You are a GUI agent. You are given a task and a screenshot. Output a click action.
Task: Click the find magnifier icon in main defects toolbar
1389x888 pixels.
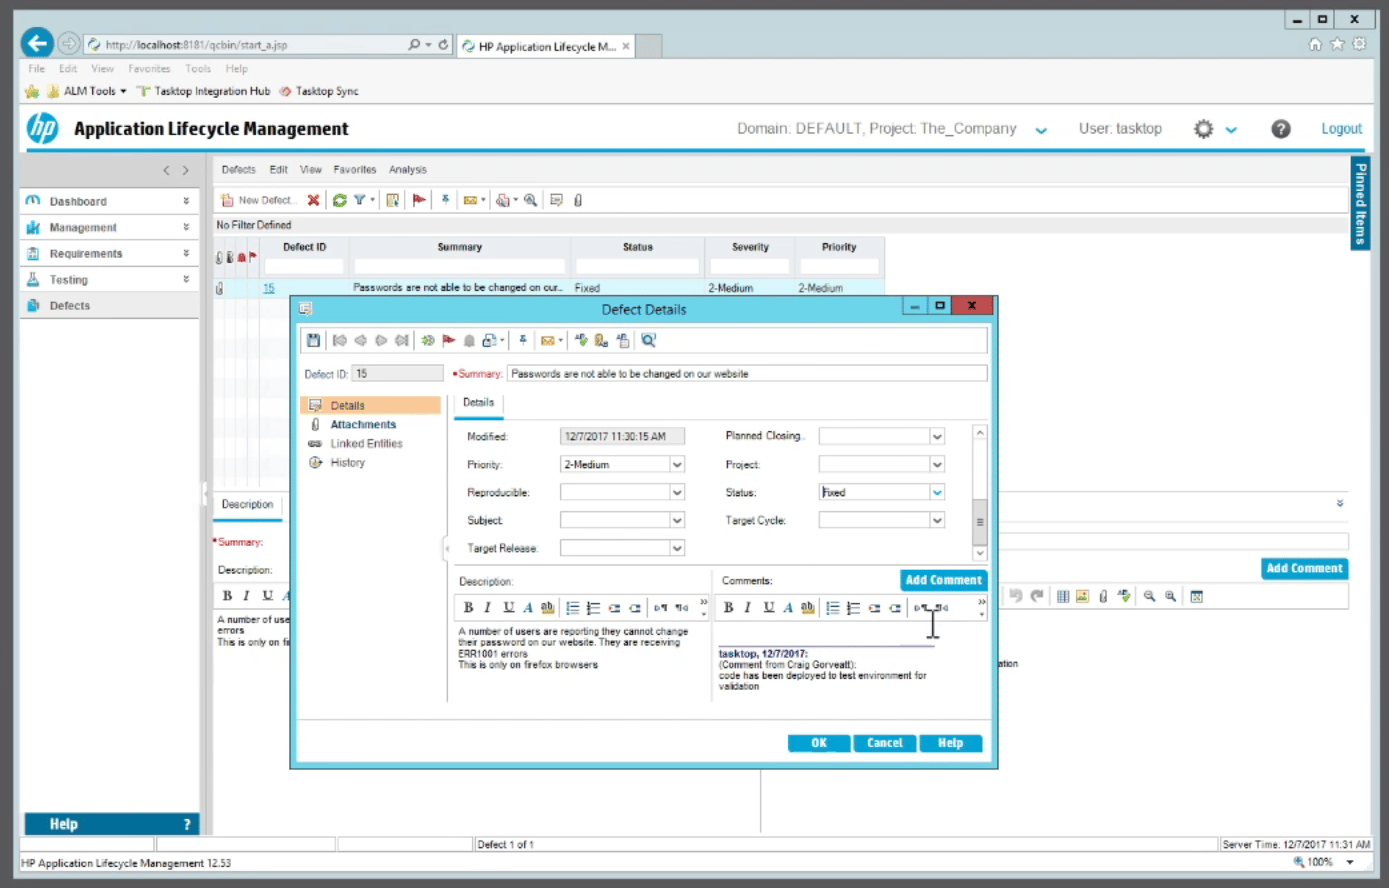(x=530, y=200)
